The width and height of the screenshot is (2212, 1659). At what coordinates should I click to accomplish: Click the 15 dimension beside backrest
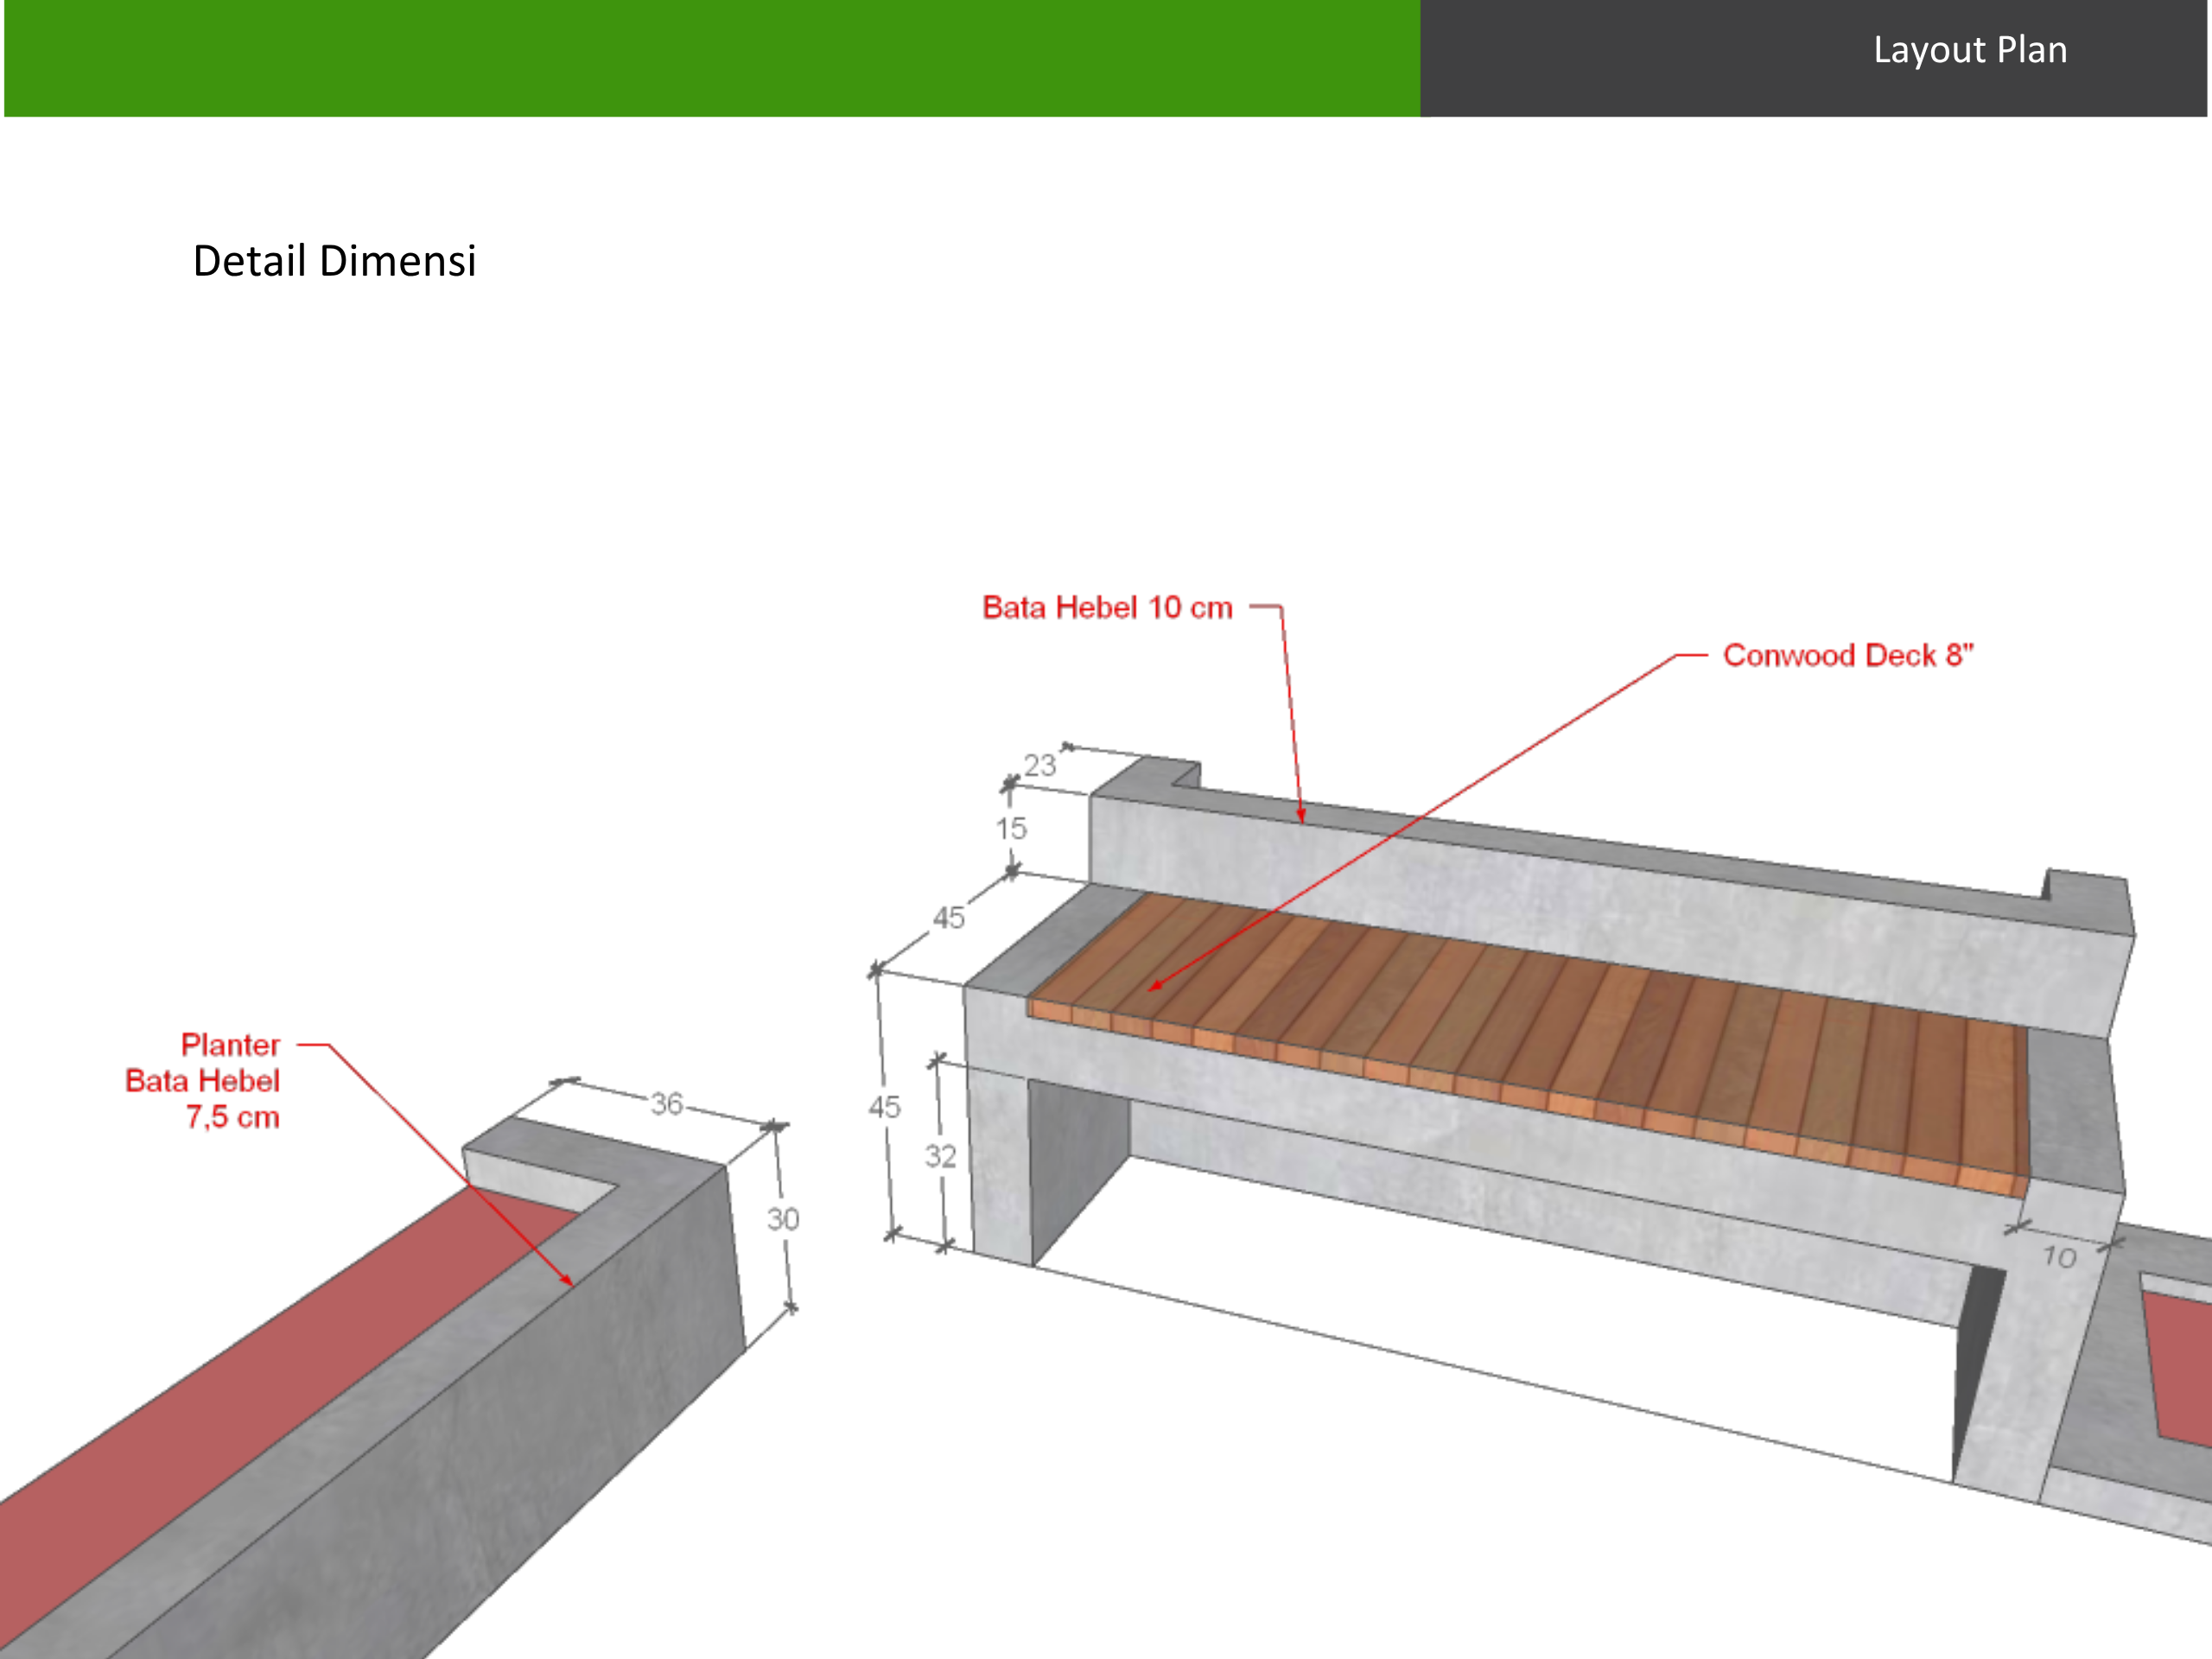click(1011, 828)
